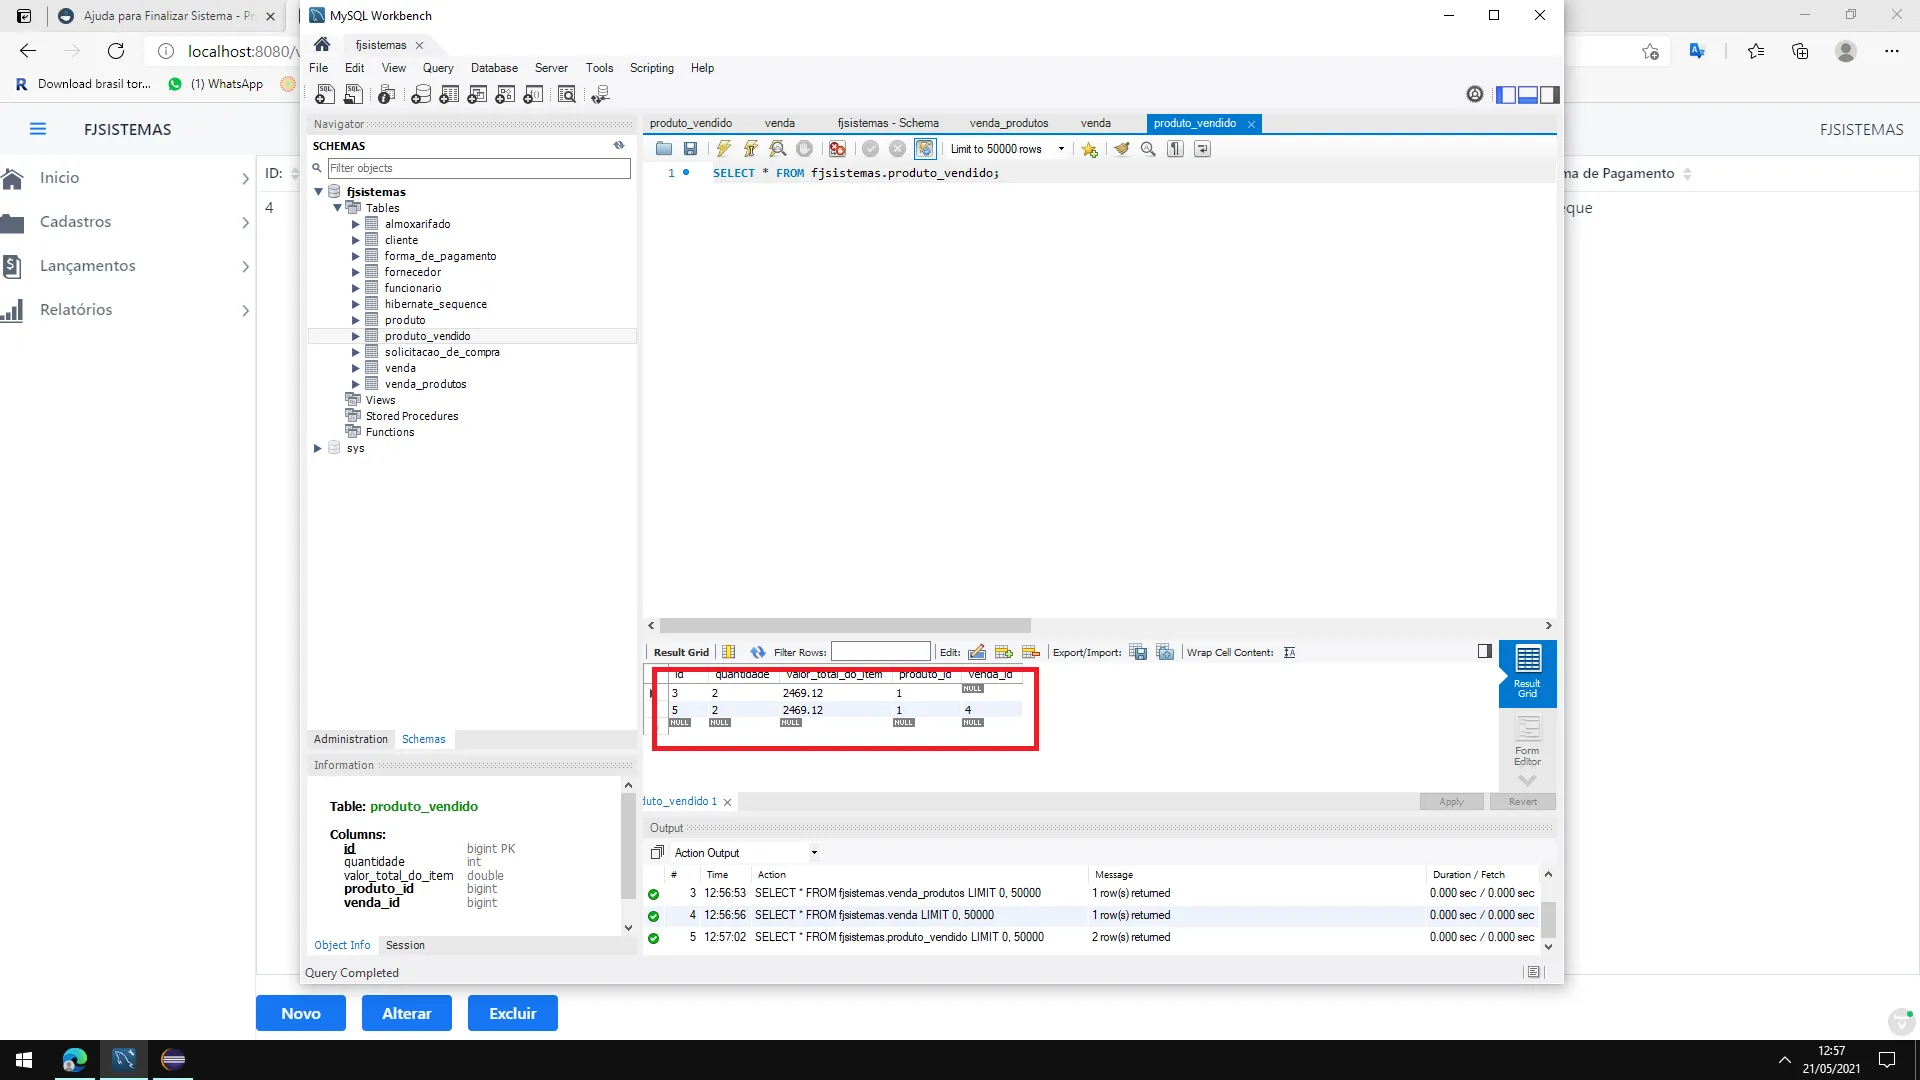Save the SQL script to file

point(690,149)
